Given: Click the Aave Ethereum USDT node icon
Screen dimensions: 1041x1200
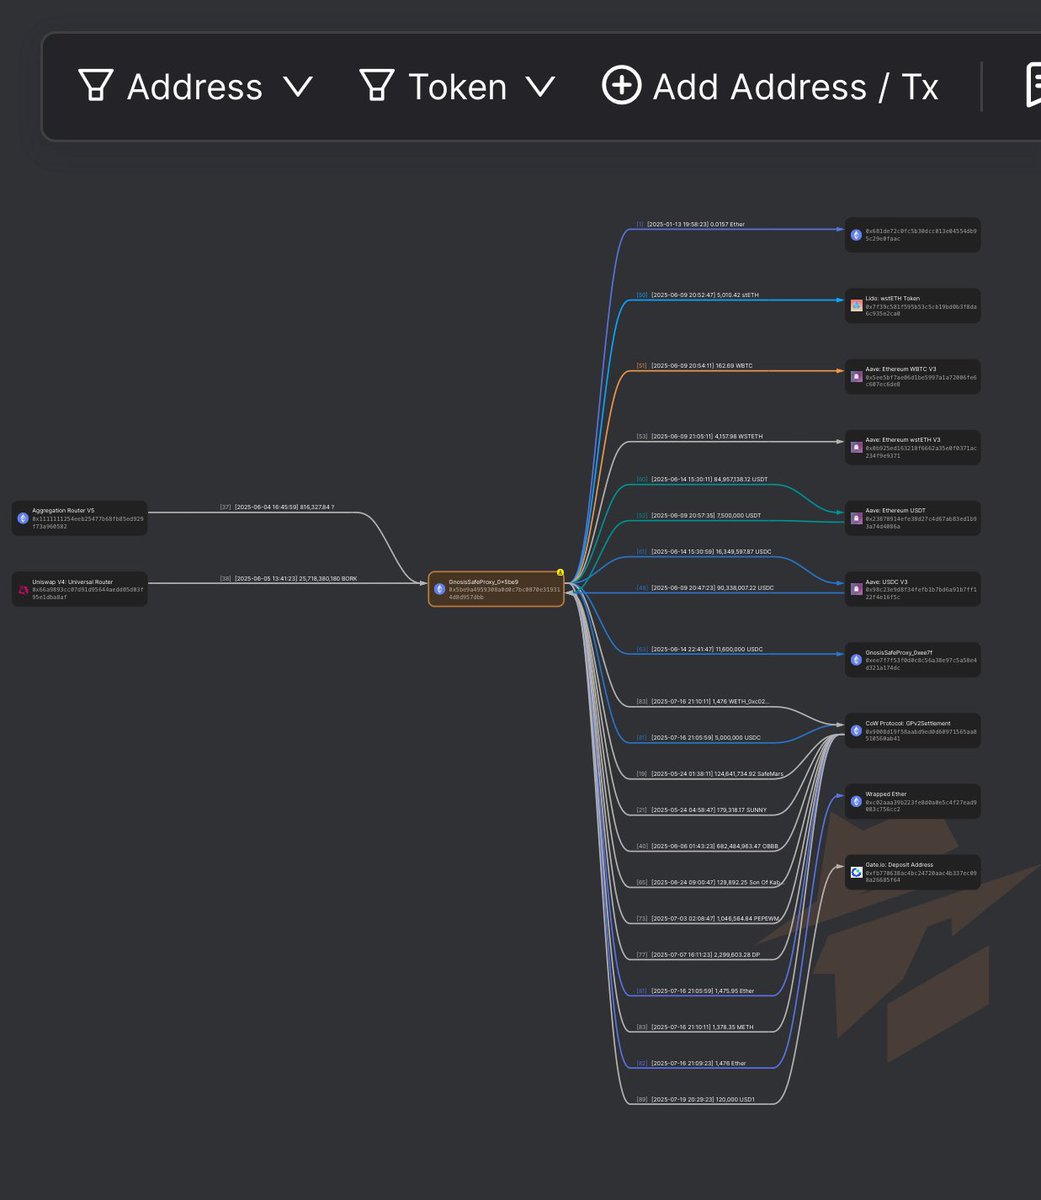Looking at the screenshot, I should pos(856,518).
